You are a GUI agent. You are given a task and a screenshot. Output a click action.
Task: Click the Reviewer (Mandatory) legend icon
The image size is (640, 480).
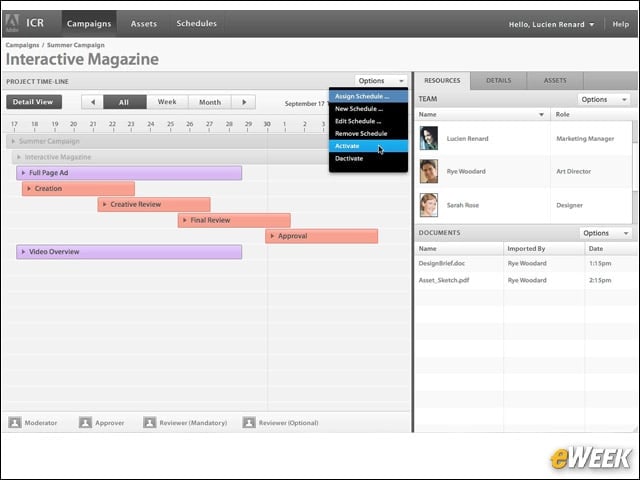point(150,422)
